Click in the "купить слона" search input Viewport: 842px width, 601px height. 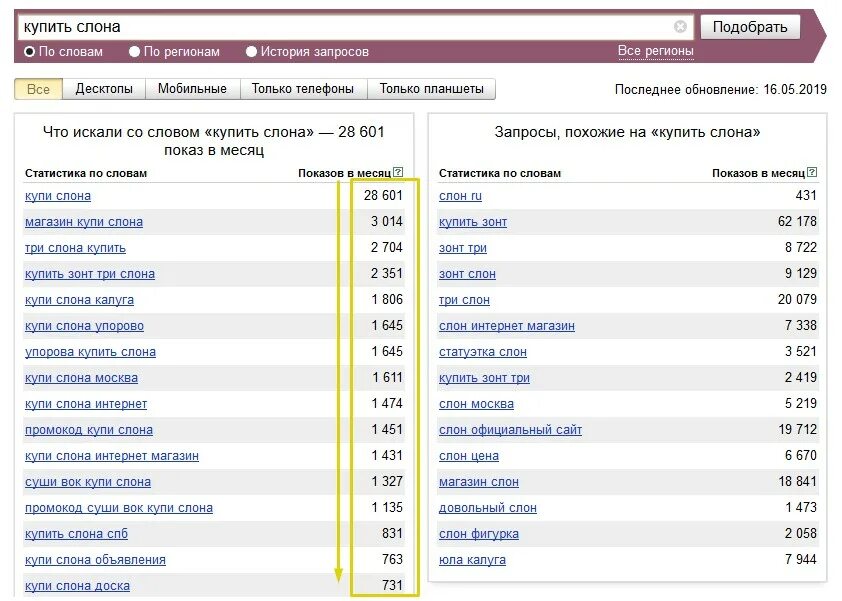tap(340, 27)
